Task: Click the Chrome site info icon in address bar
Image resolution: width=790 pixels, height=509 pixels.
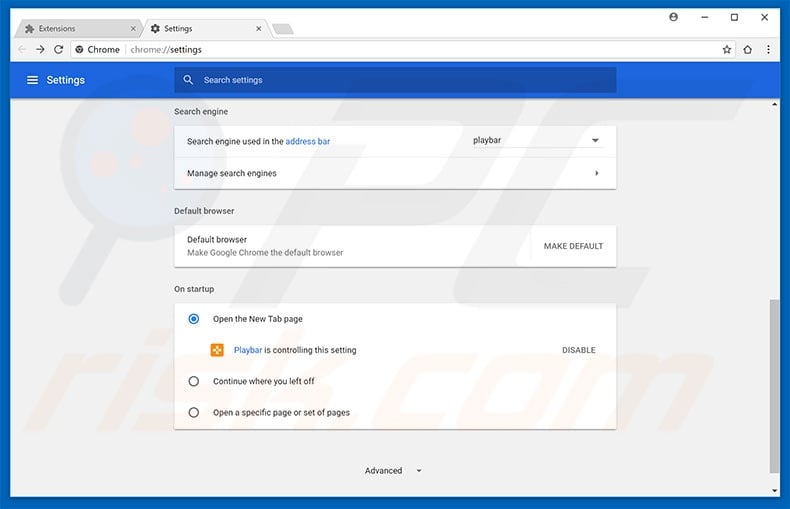Action: tap(79, 49)
